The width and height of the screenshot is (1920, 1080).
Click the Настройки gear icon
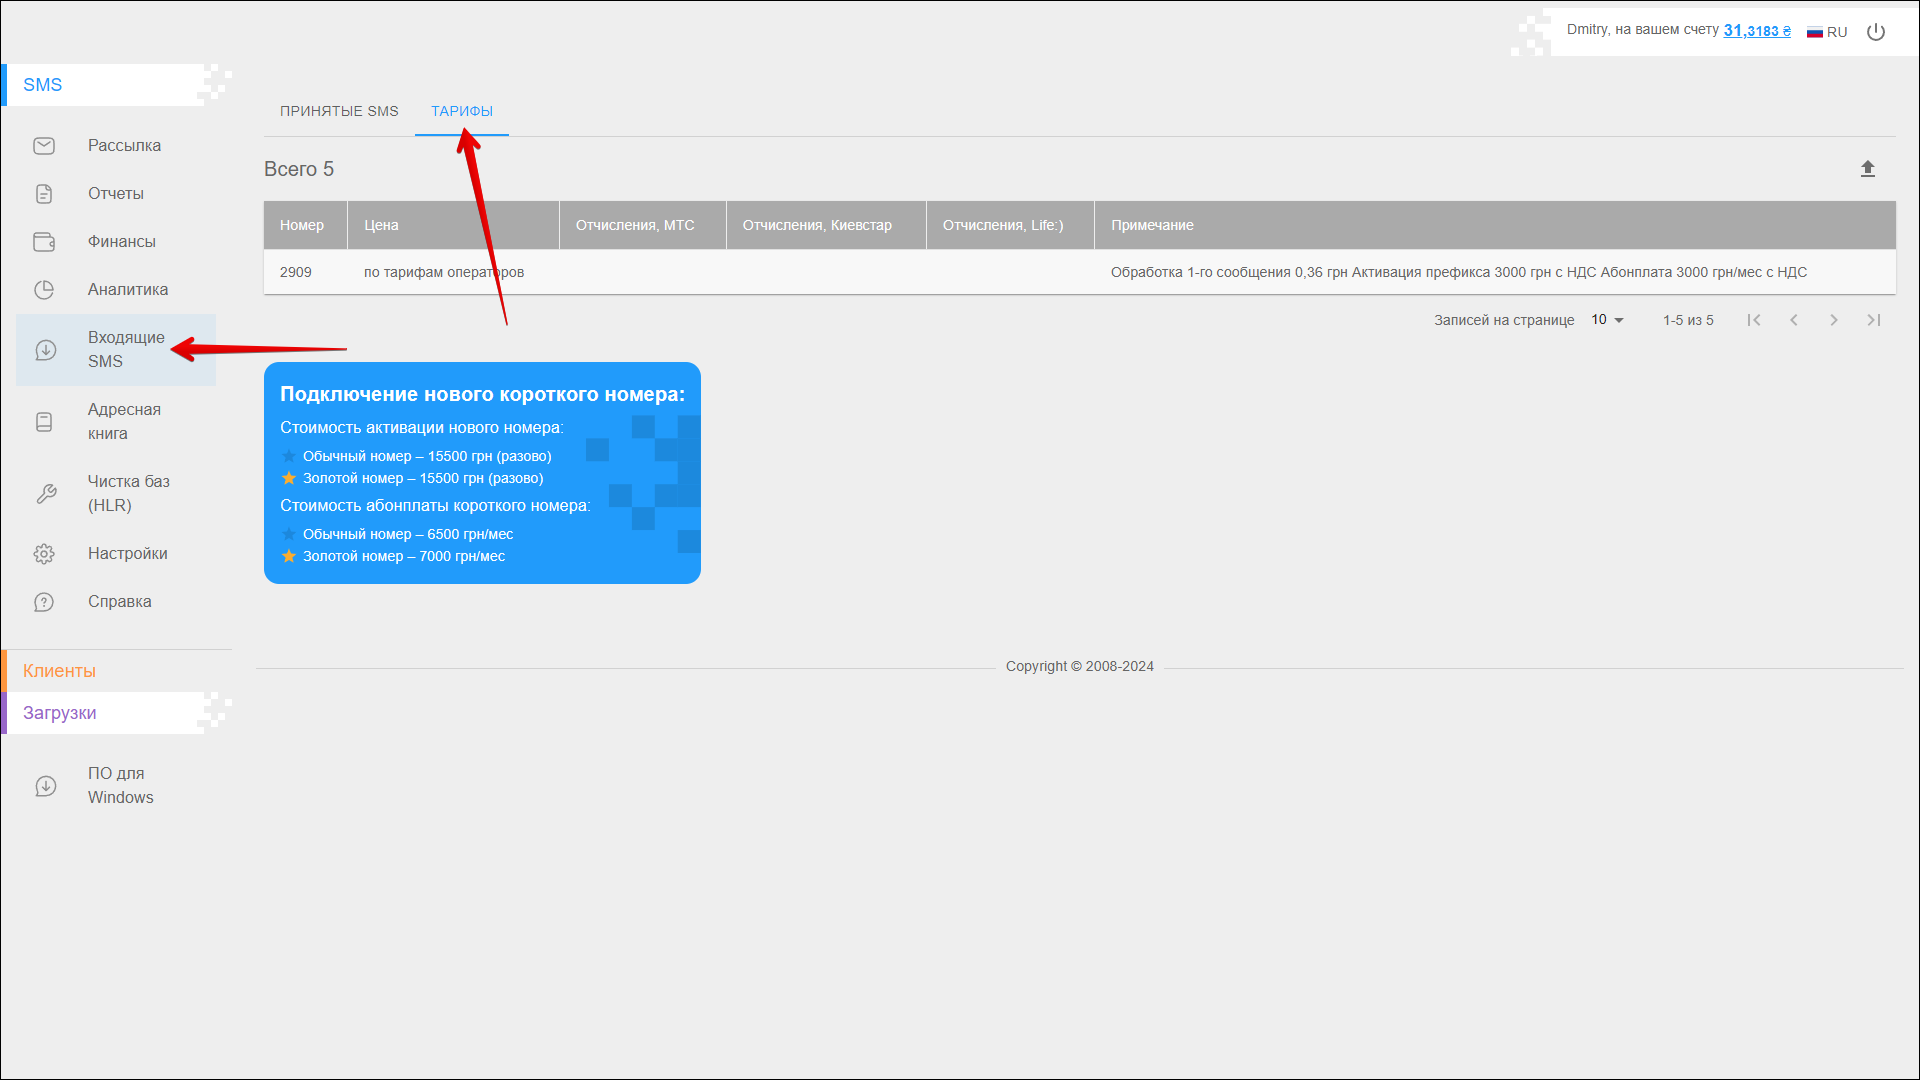(x=44, y=554)
